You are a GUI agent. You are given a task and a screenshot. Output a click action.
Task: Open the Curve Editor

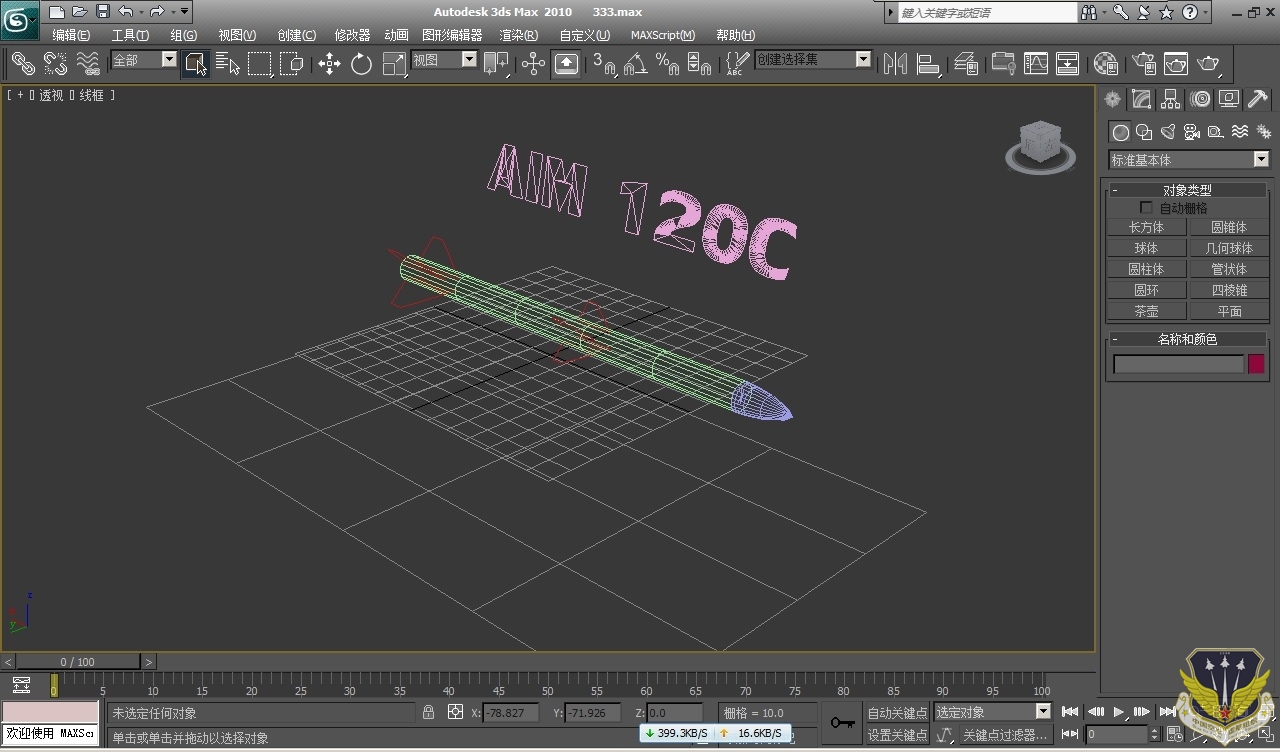(1035, 63)
